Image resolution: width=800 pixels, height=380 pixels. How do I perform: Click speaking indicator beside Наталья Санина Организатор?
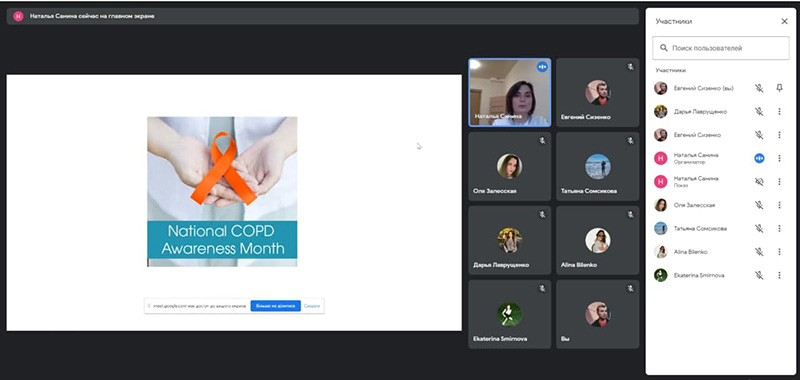click(759, 158)
